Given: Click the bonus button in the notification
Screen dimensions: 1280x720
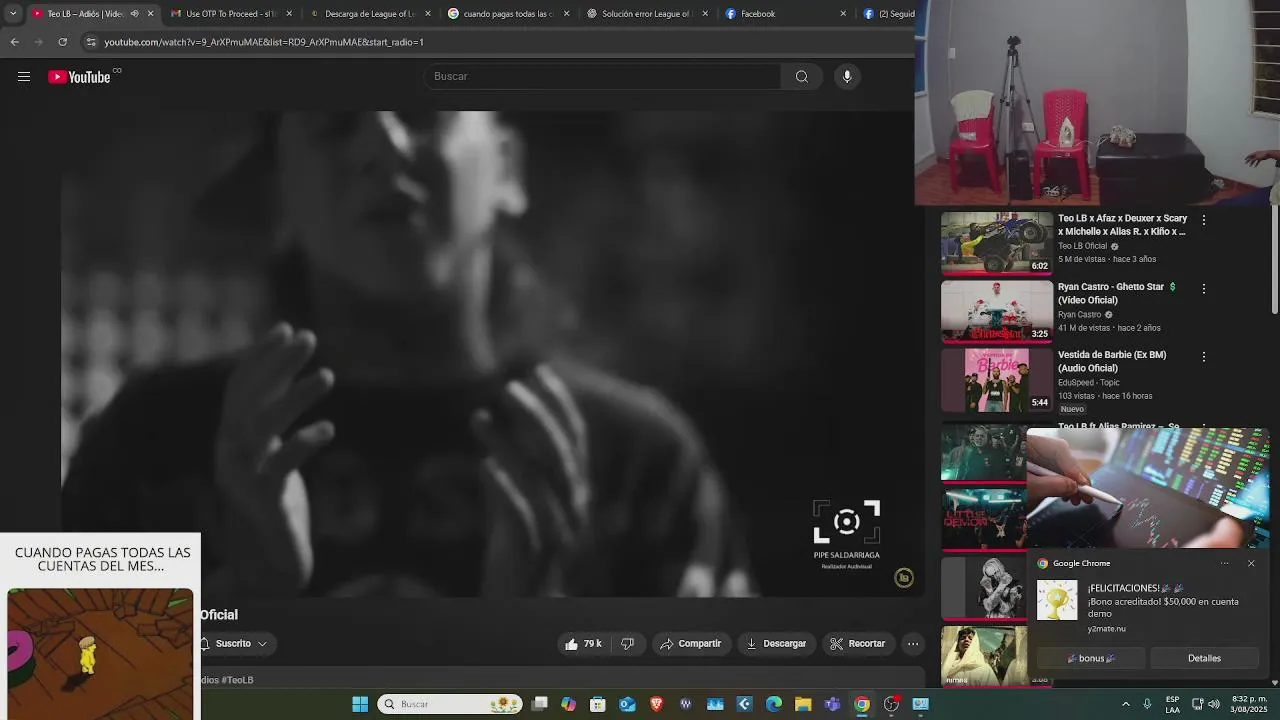Looking at the screenshot, I should pyautogui.click(x=1090, y=658).
